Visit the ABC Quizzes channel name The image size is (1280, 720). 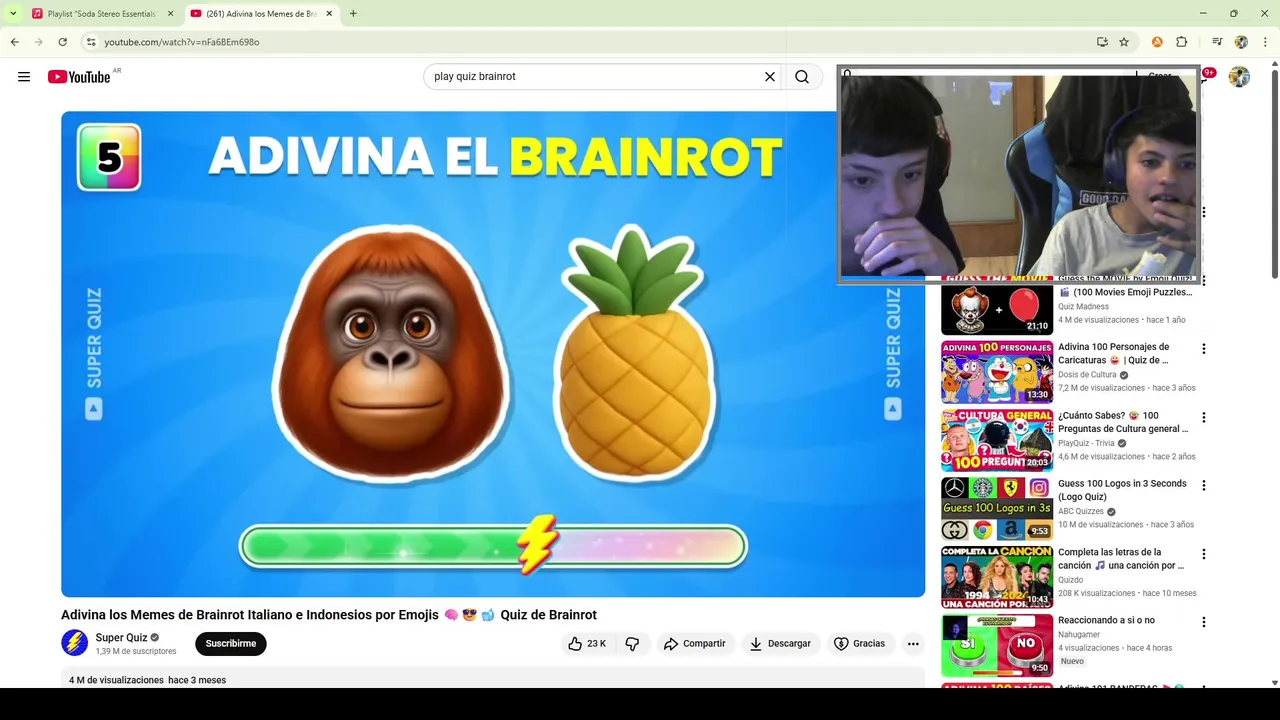coord(1081,512)
